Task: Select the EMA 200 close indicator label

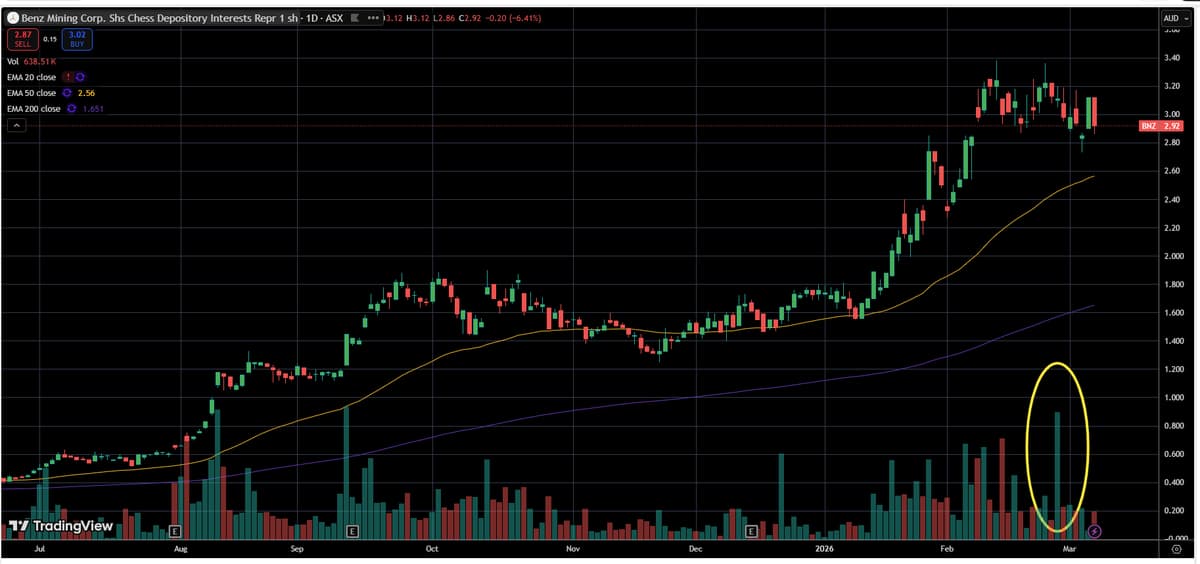Action: [35, 109]
